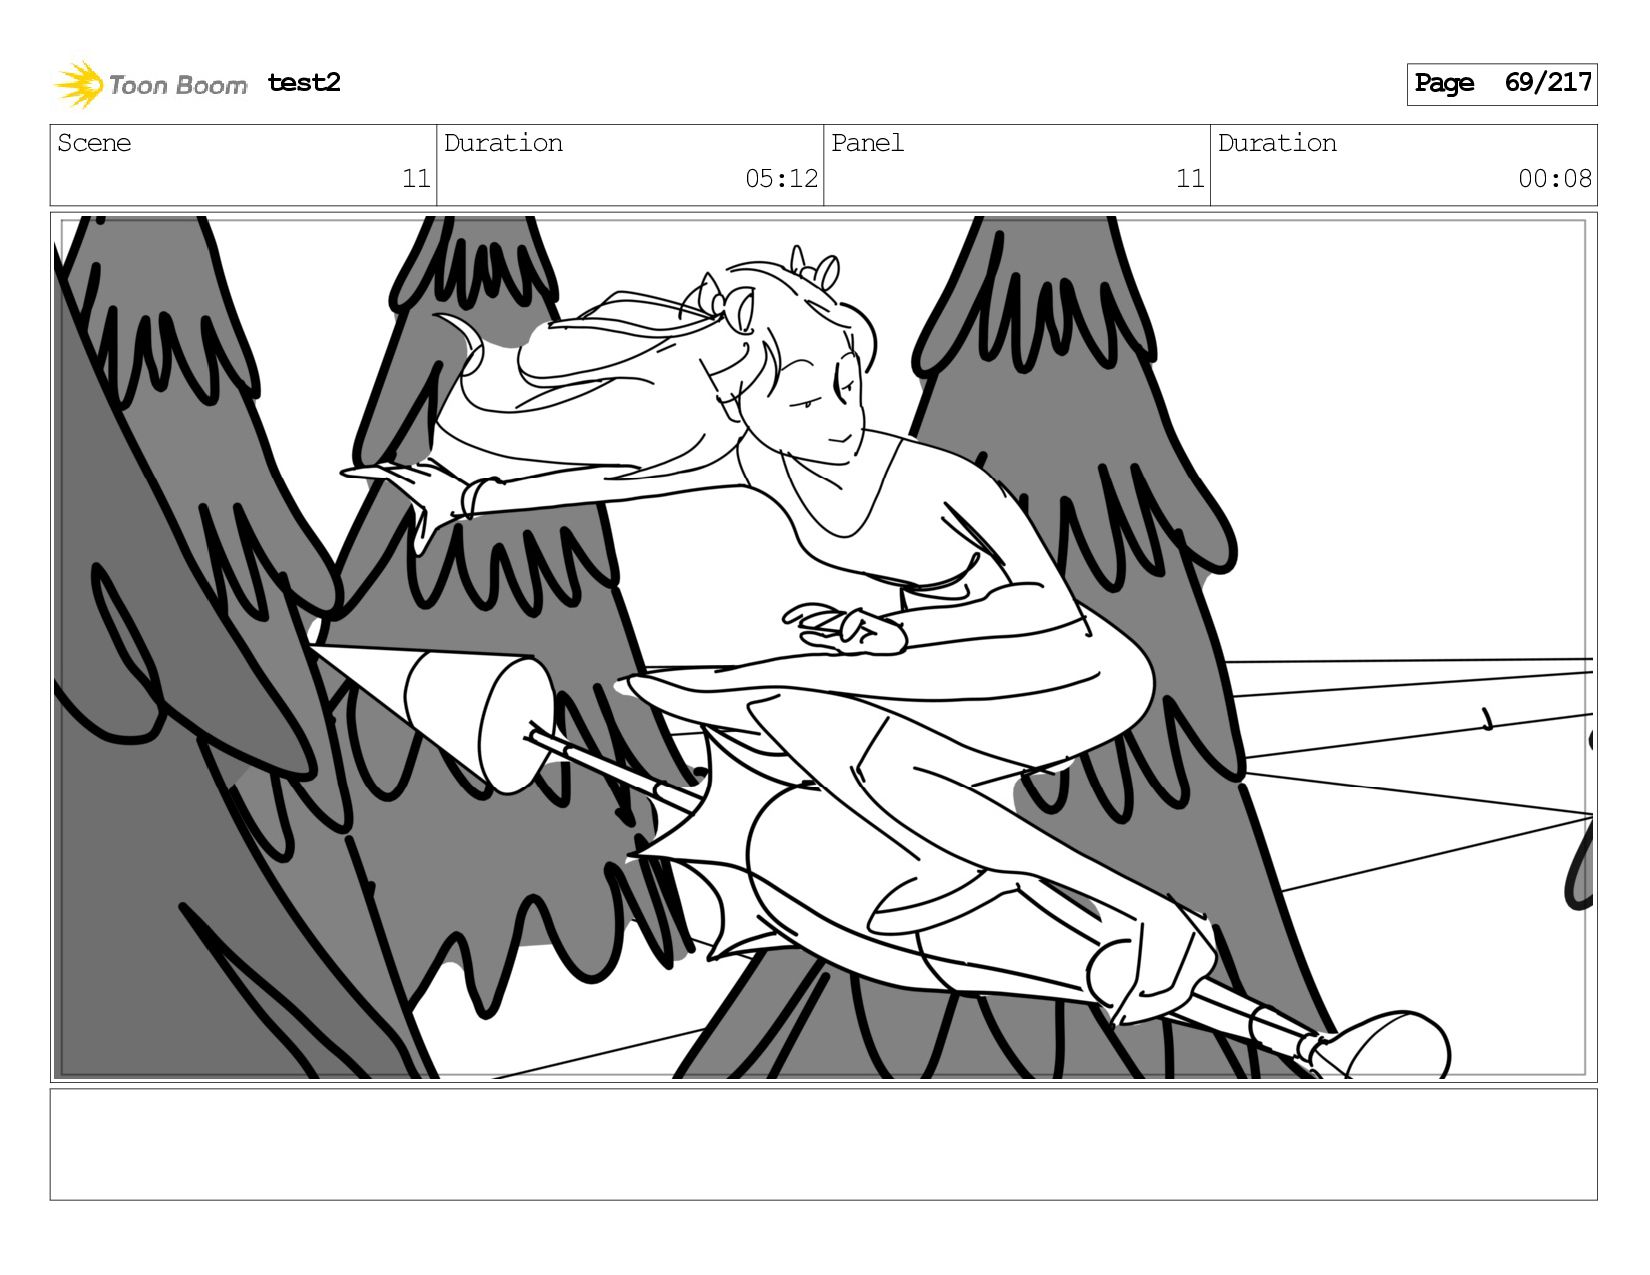Click the empty notes box below the panel
The width and height of the screenshot is (1650, 1275).
(x=823, y=1144)
